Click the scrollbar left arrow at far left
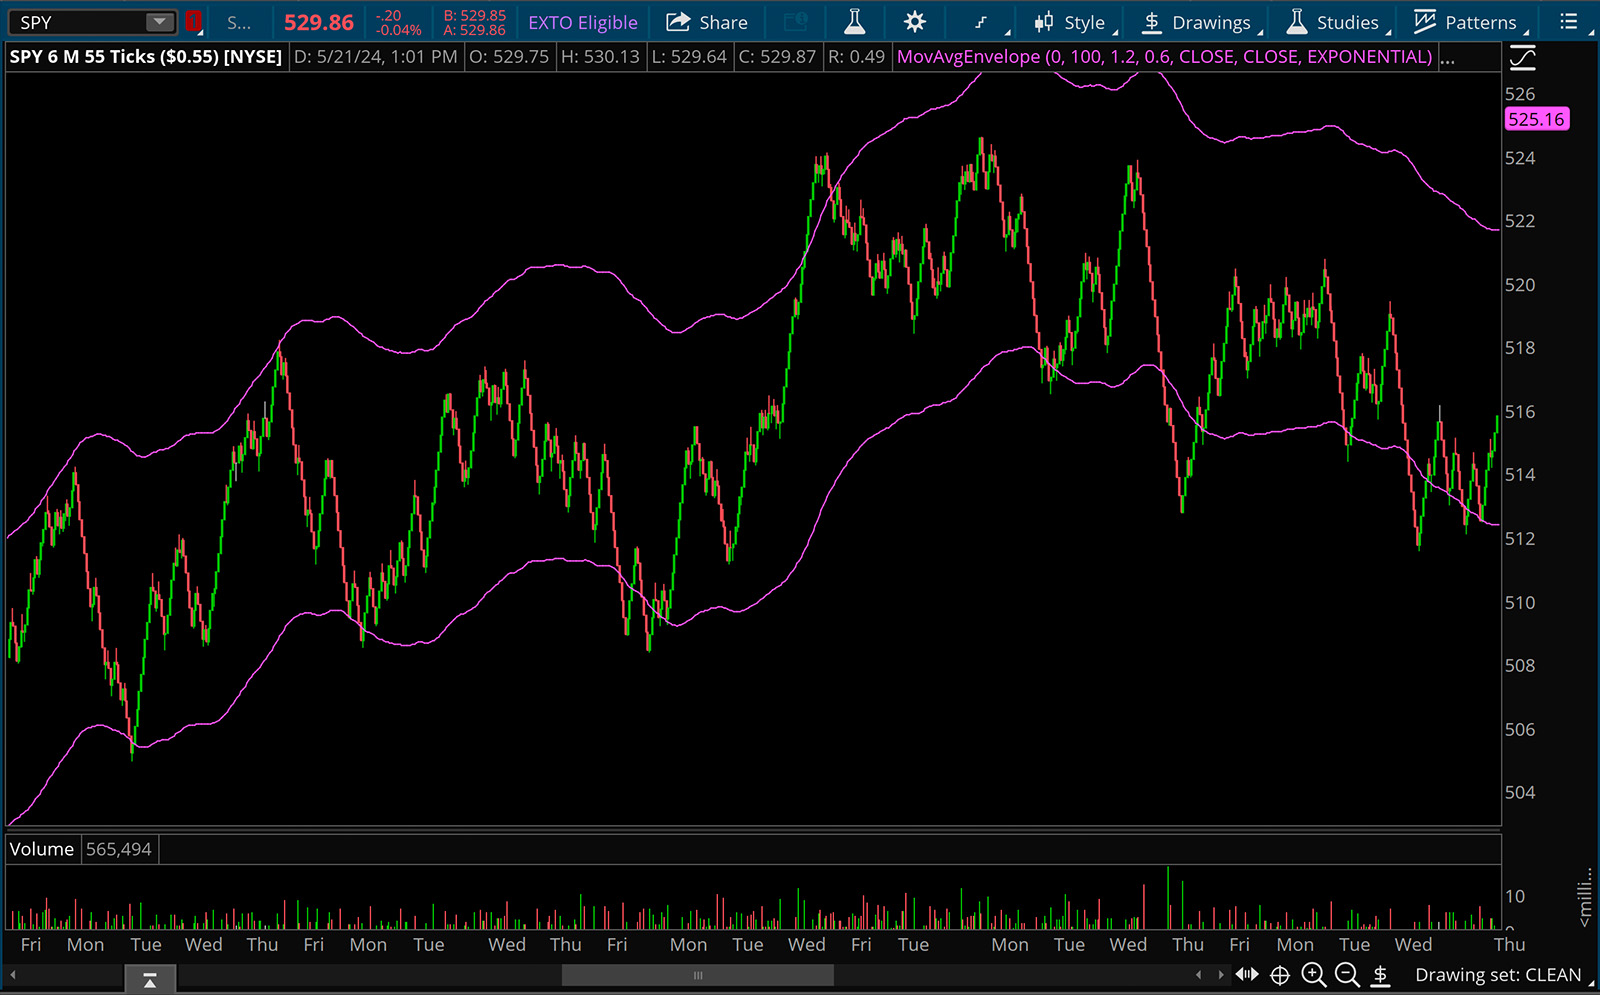The height and width of the screenshot is (995, 1600). [x=13, y=975]
